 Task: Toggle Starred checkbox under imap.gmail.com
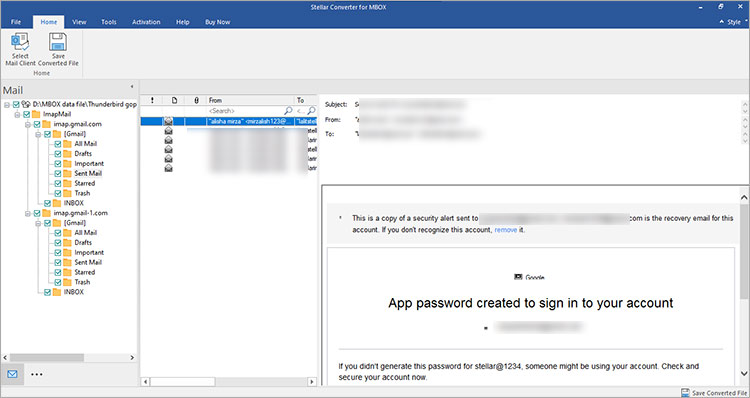(58, 183)
